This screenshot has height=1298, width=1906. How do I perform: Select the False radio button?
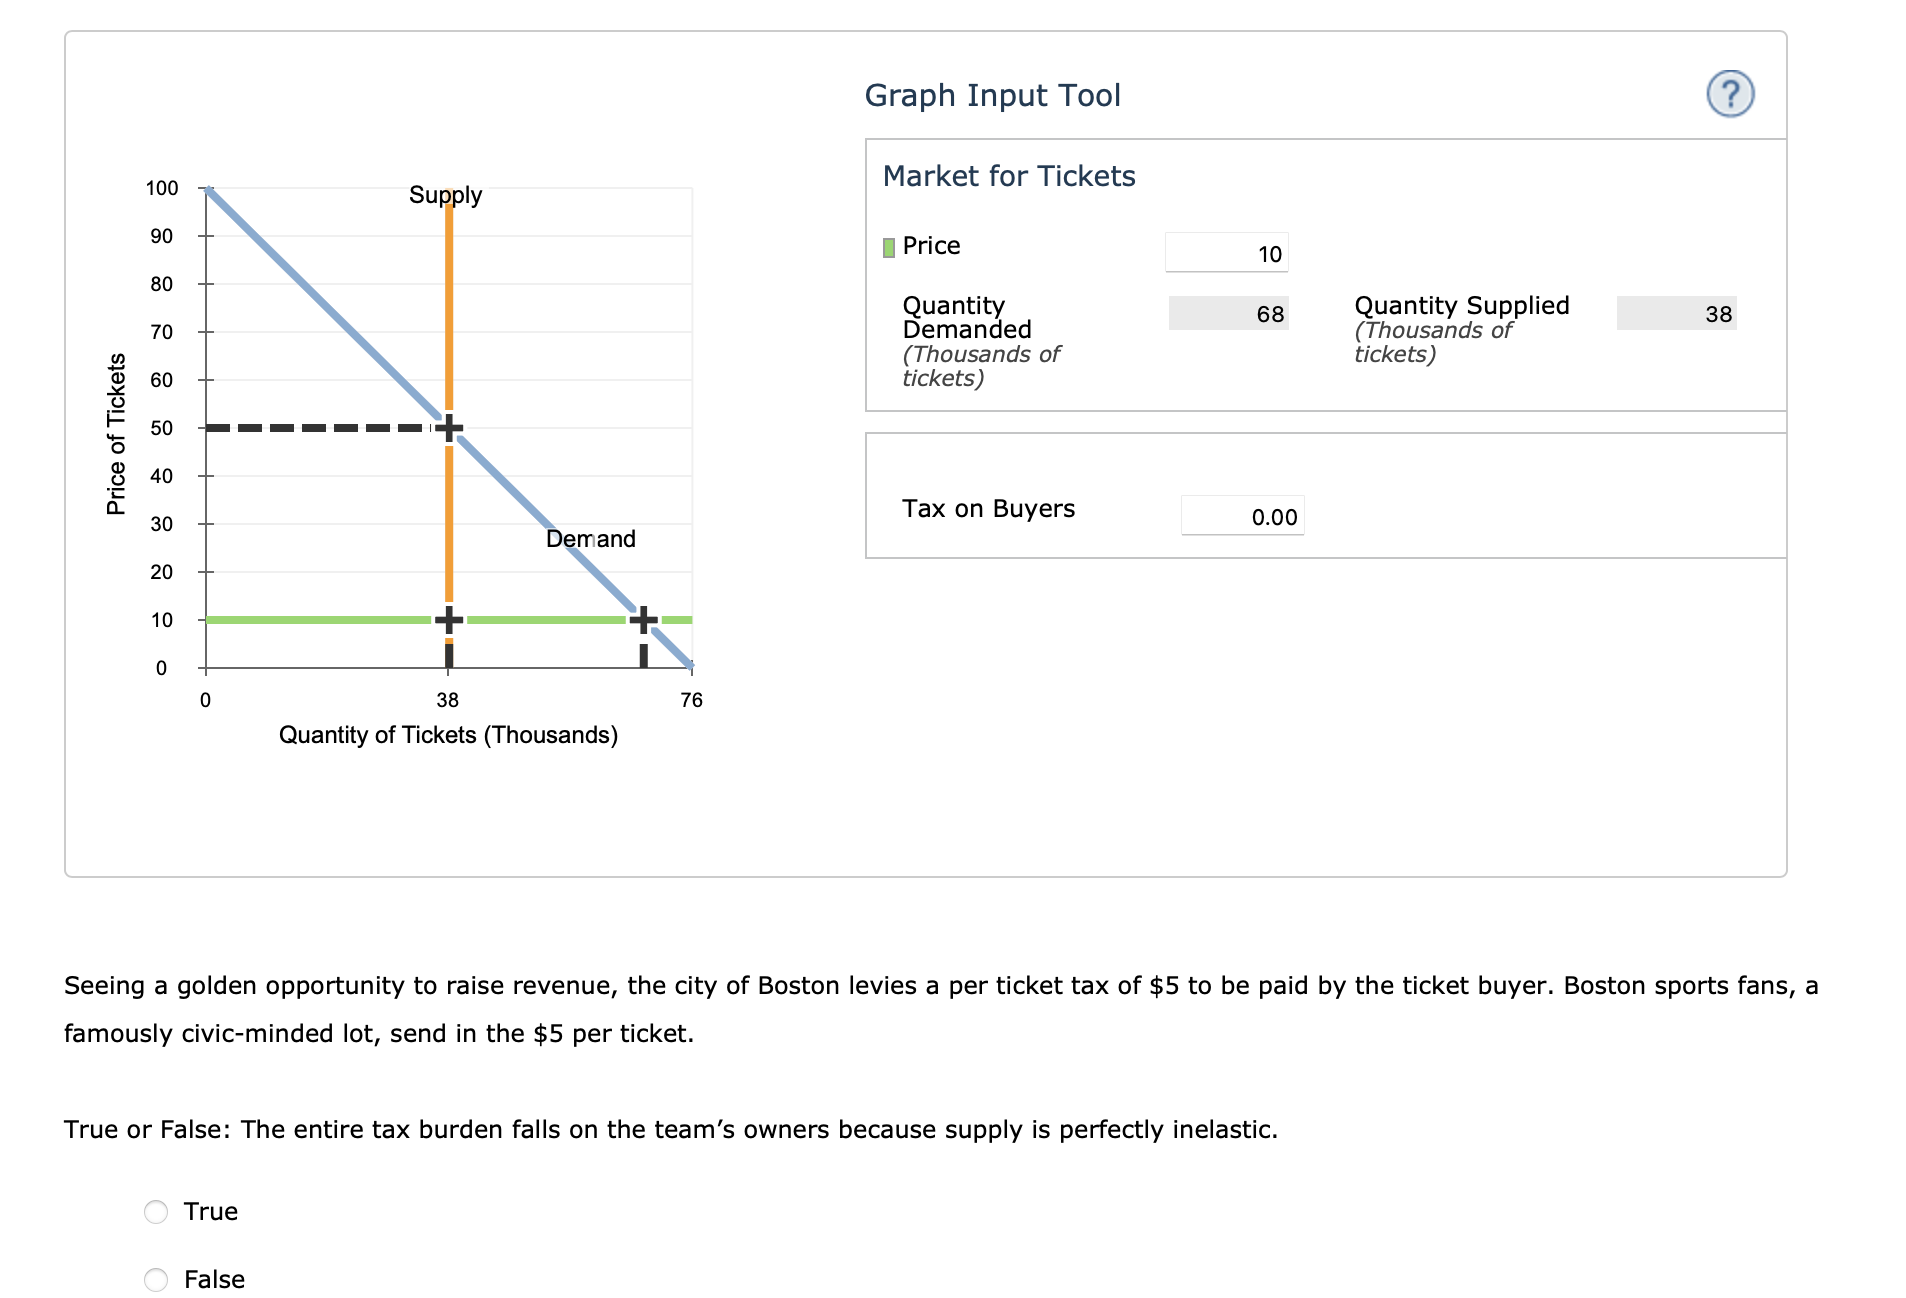[x=156, y=1279]
